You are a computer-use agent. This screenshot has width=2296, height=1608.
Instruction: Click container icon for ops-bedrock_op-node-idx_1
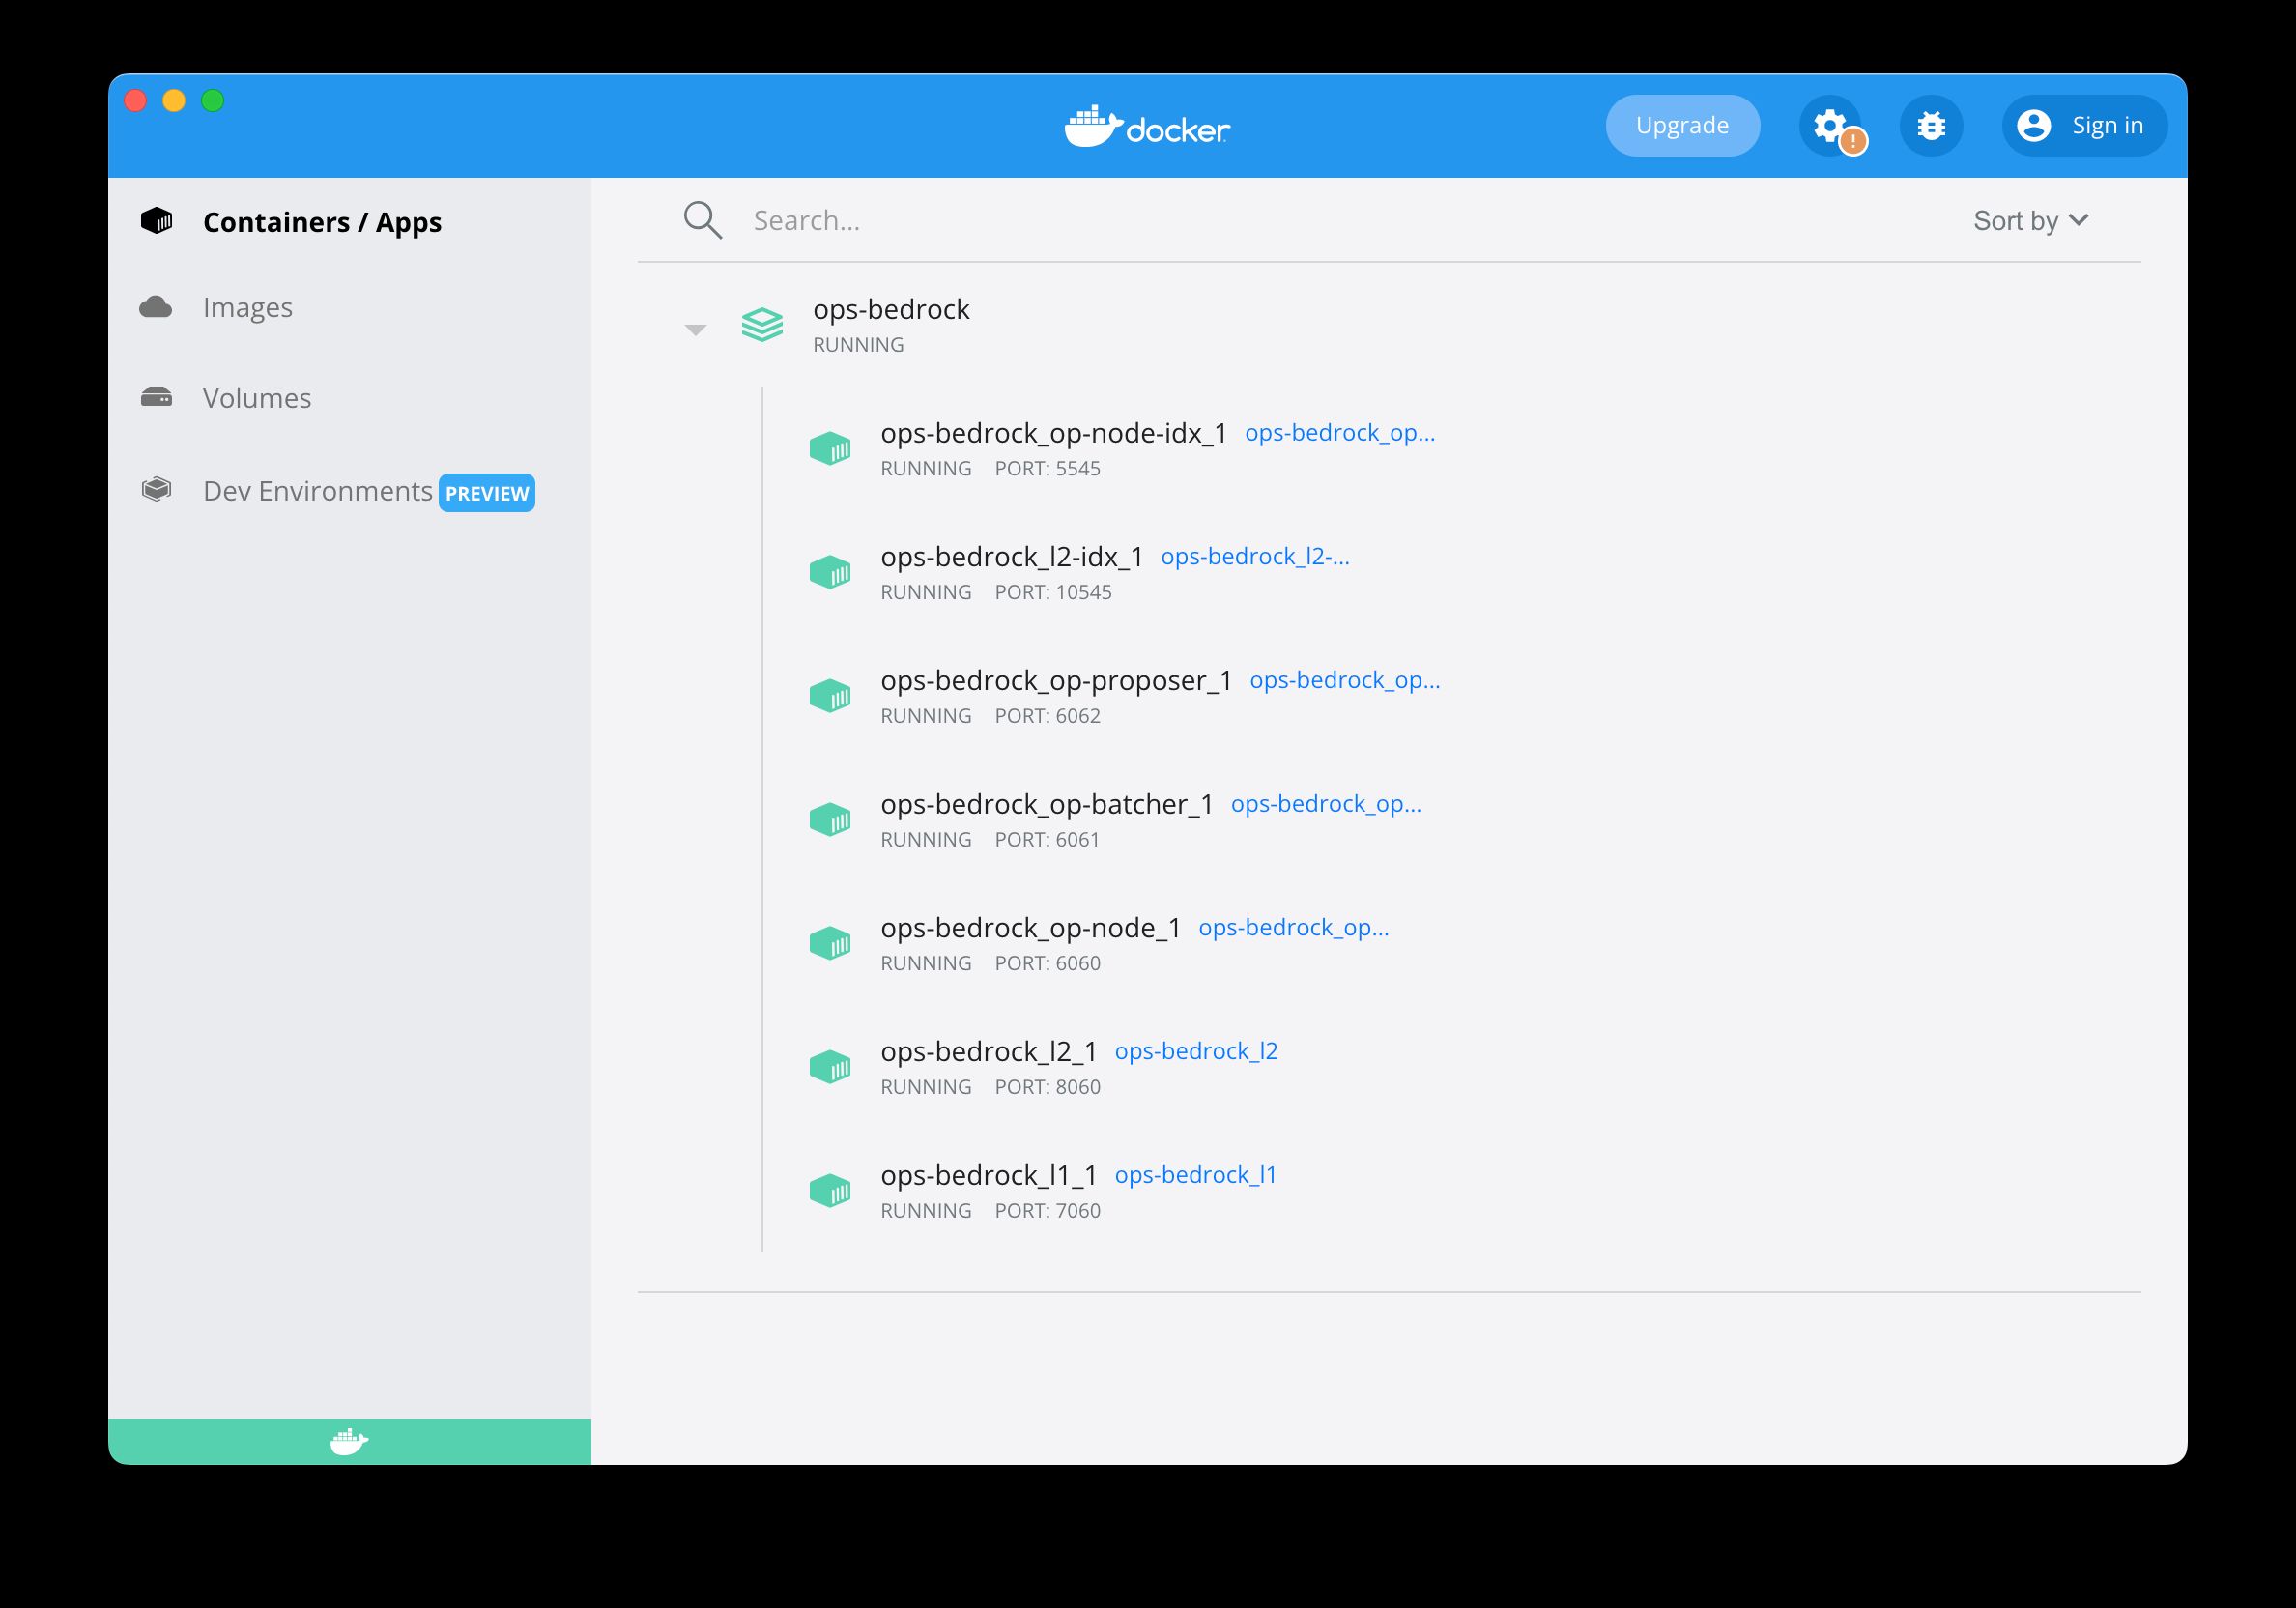coord(830,448)
